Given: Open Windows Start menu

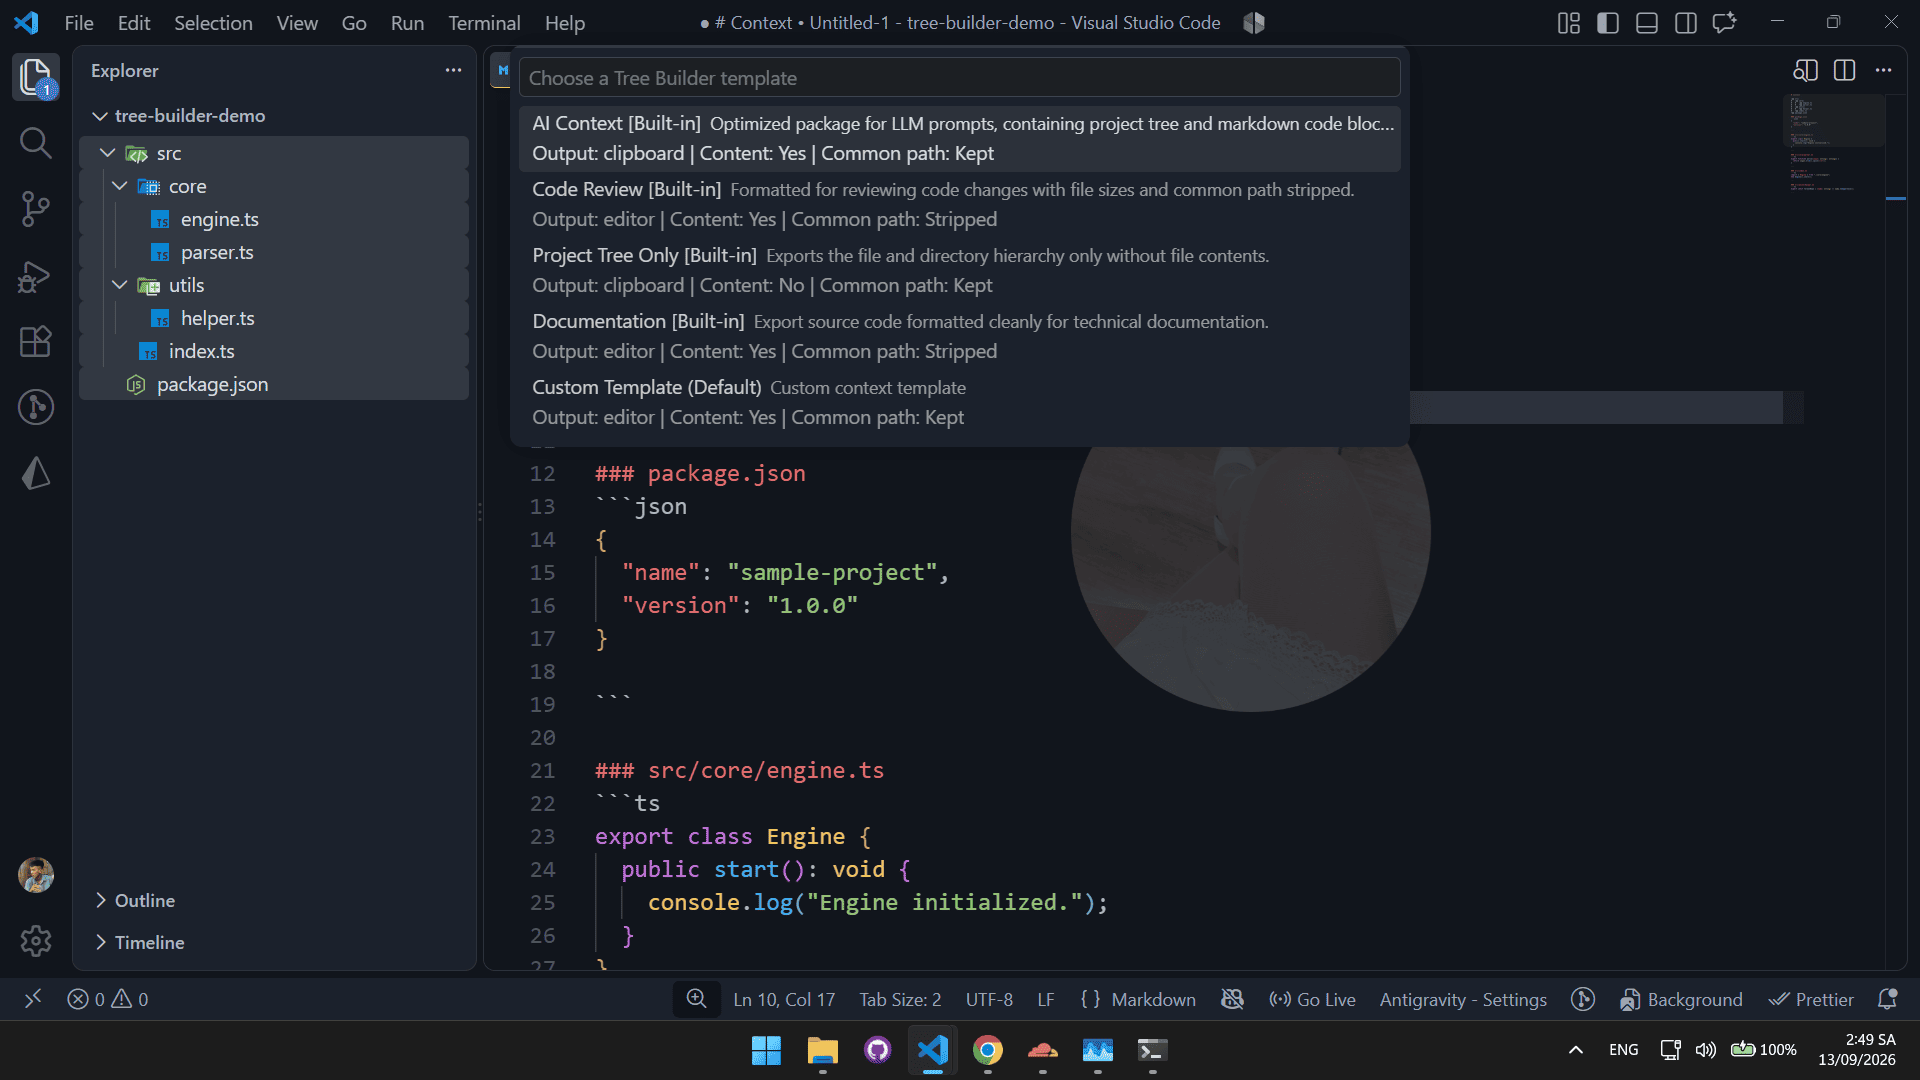Looking at the screenshot, I should pos(766,1050).
